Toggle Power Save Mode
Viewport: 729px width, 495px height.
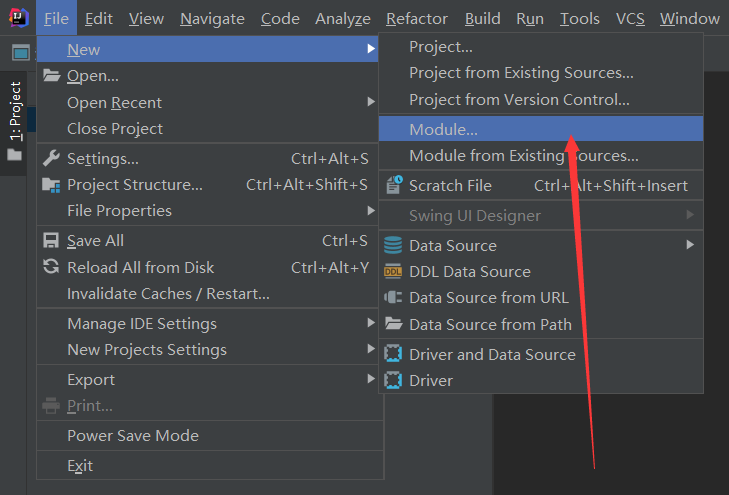pyautogui.click(x=132, y=436)
